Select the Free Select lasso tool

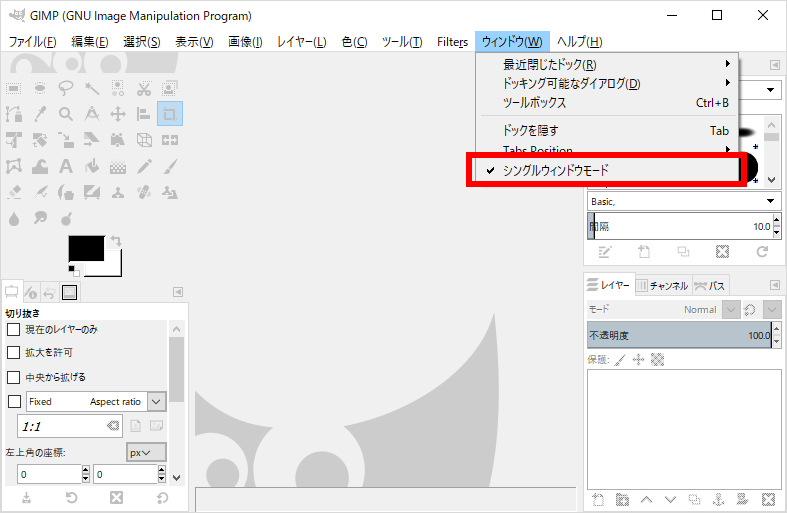tap(66, 89)
